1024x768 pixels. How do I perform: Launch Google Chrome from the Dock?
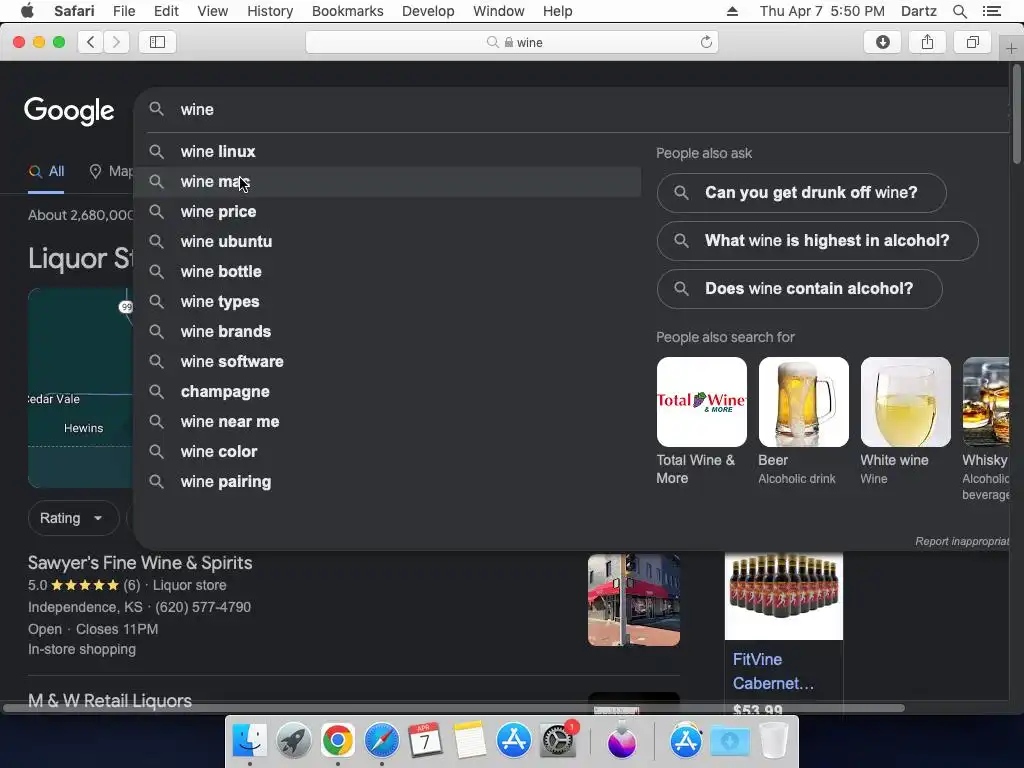point(338,741)
